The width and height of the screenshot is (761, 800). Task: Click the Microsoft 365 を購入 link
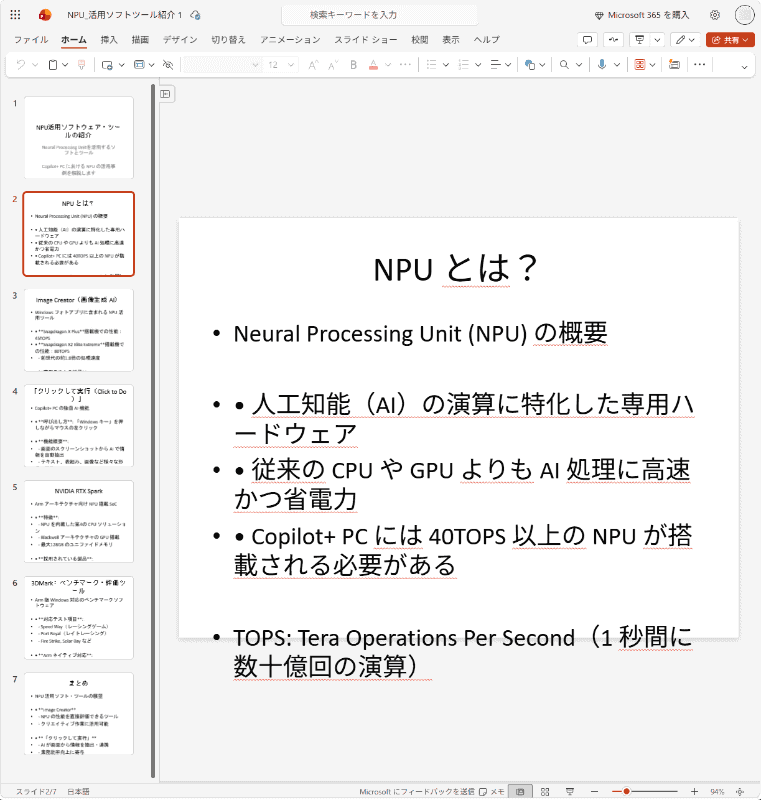click(x=642, y=15)
